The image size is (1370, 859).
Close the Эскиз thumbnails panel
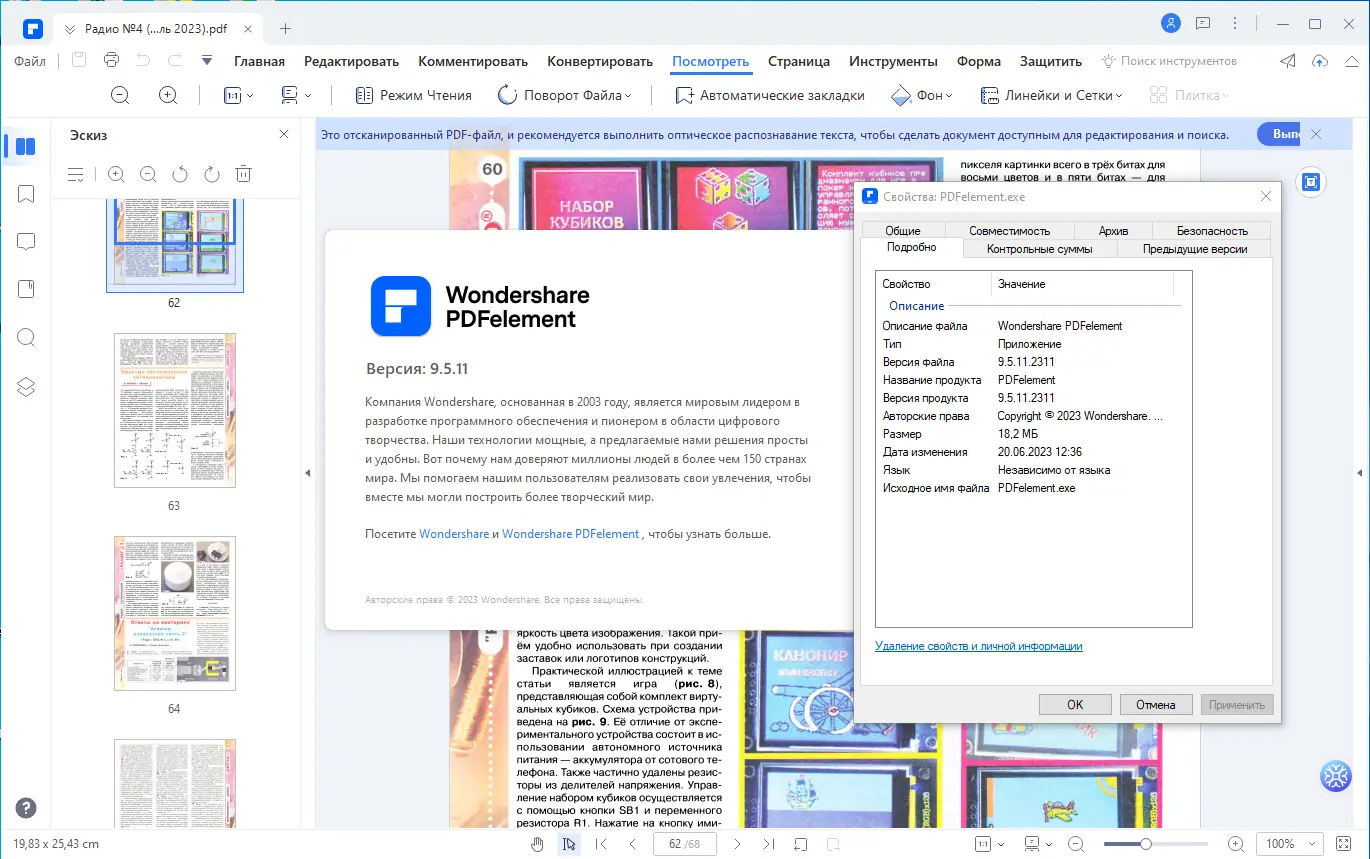click(284, 134)
